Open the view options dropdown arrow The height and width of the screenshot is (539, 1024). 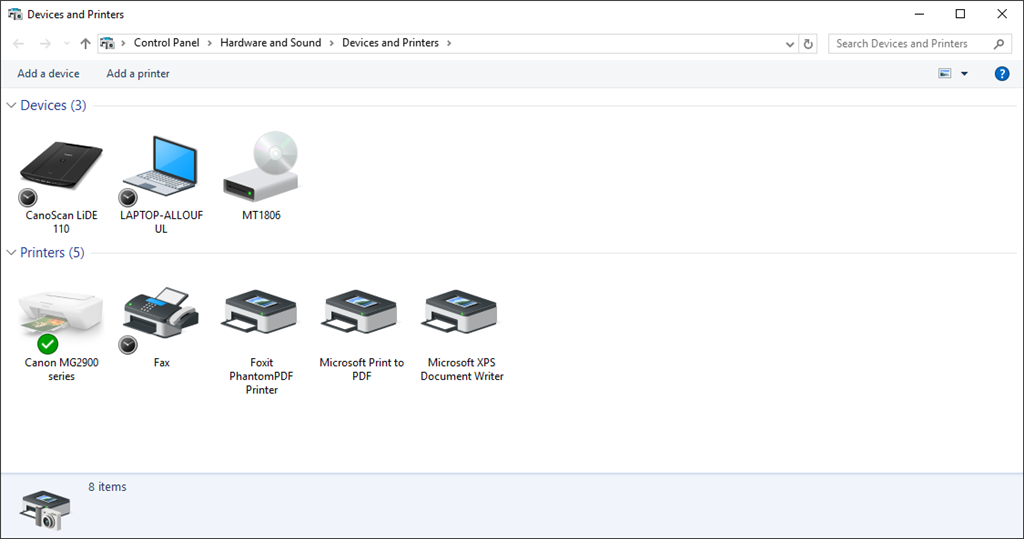click(x=964, y=74)
